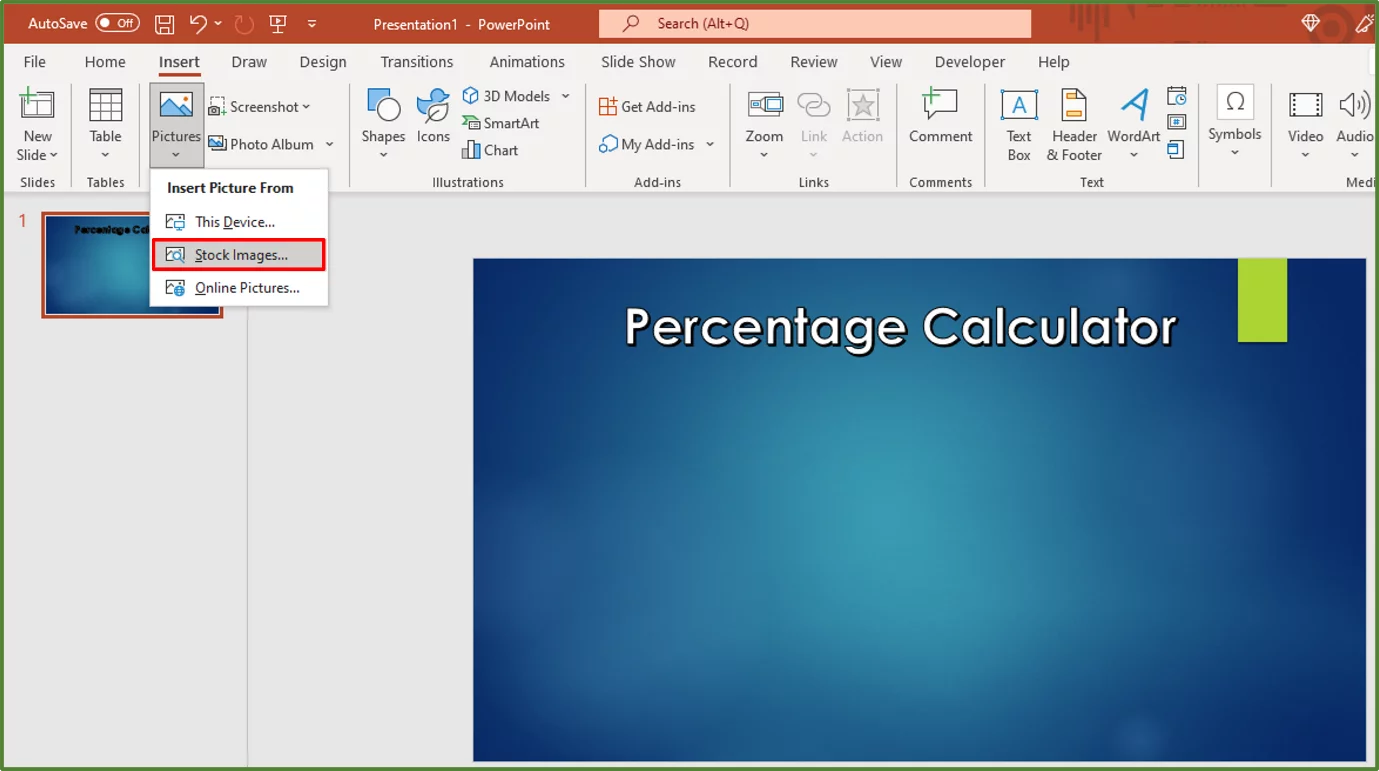This screenshot has width=1379, height=771.
Task: Expand the My Add-ins dropdown
Action: tap(710, 144)
